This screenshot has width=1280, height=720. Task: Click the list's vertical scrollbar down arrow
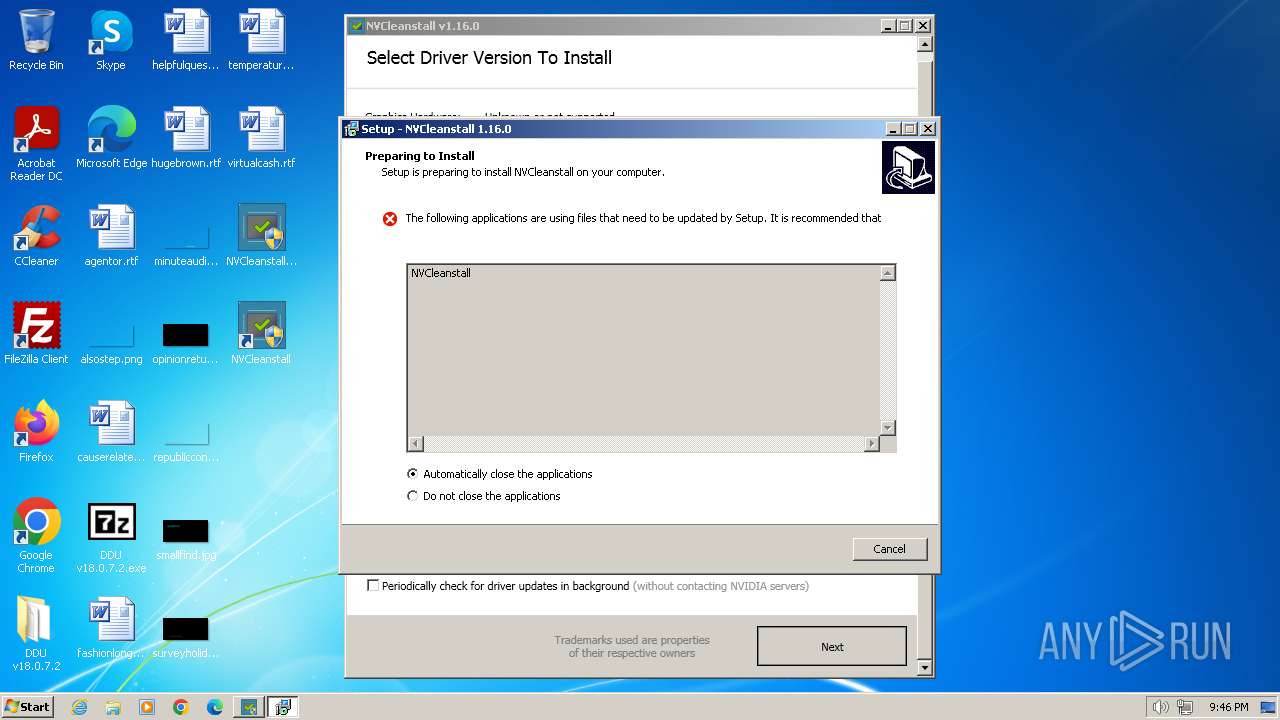[x=887, y=427]
